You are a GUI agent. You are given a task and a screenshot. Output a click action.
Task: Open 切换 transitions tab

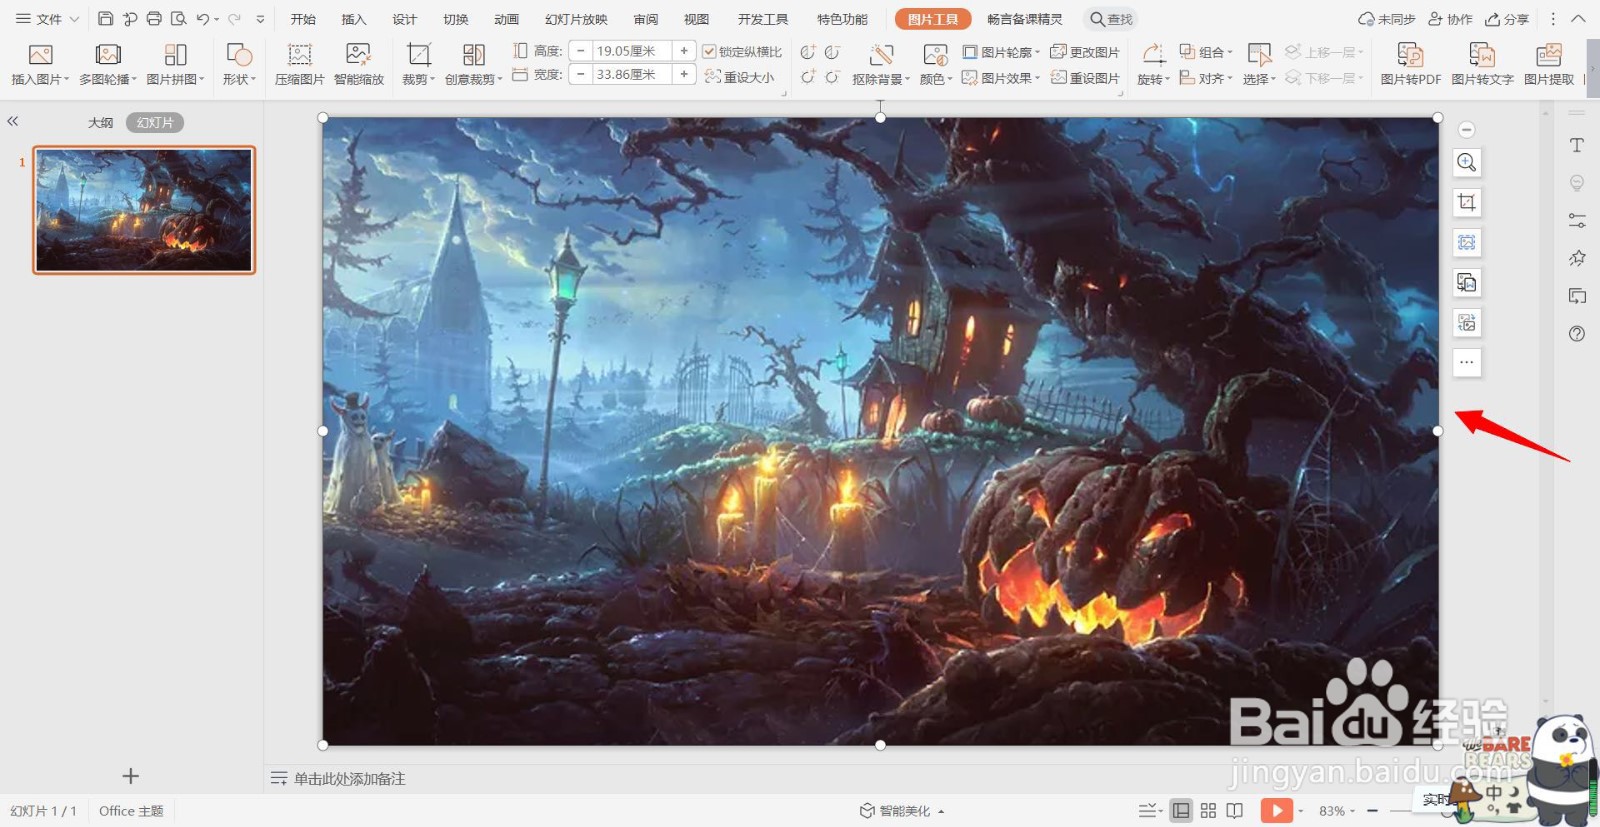point(456,19)
